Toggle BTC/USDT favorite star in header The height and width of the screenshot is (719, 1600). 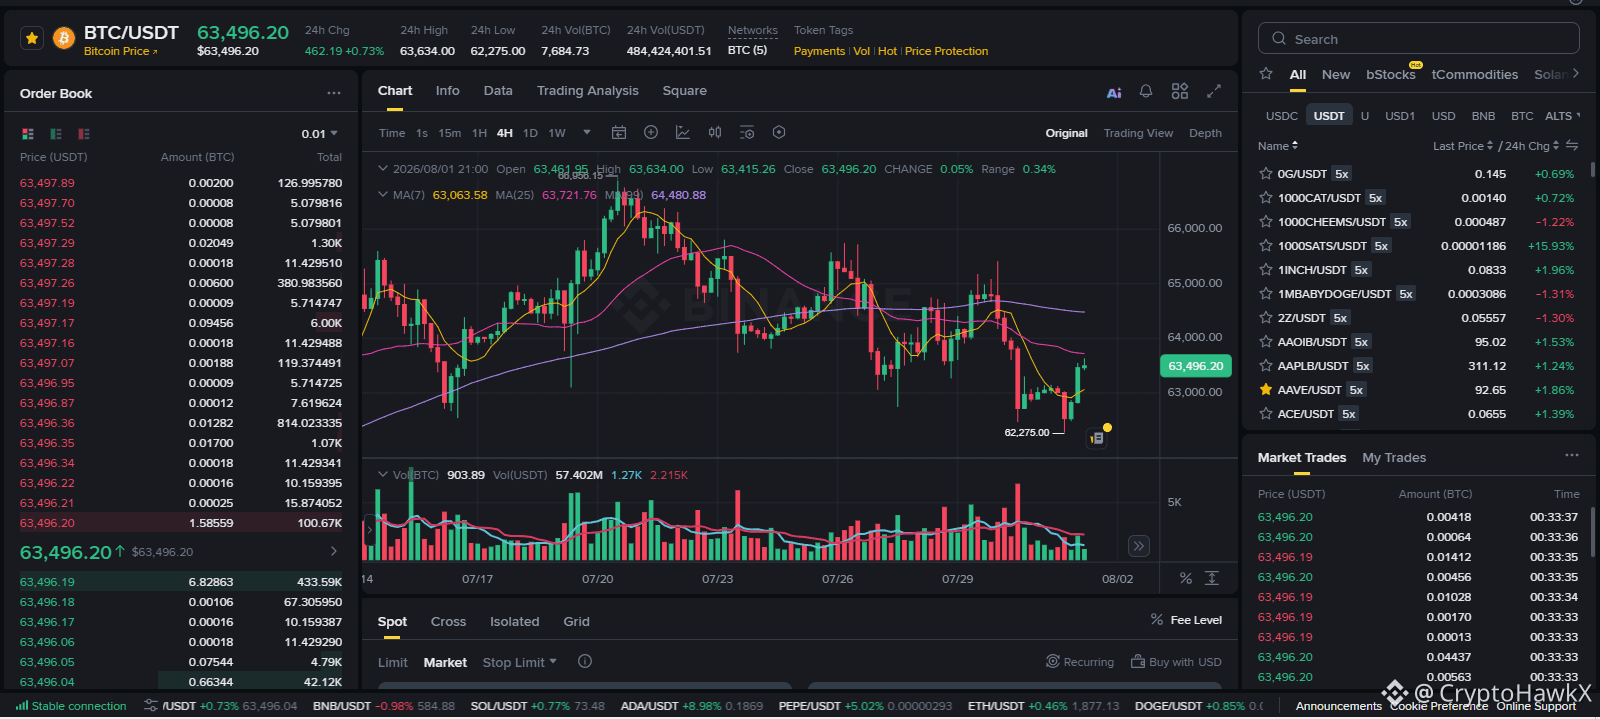[32, 39]
